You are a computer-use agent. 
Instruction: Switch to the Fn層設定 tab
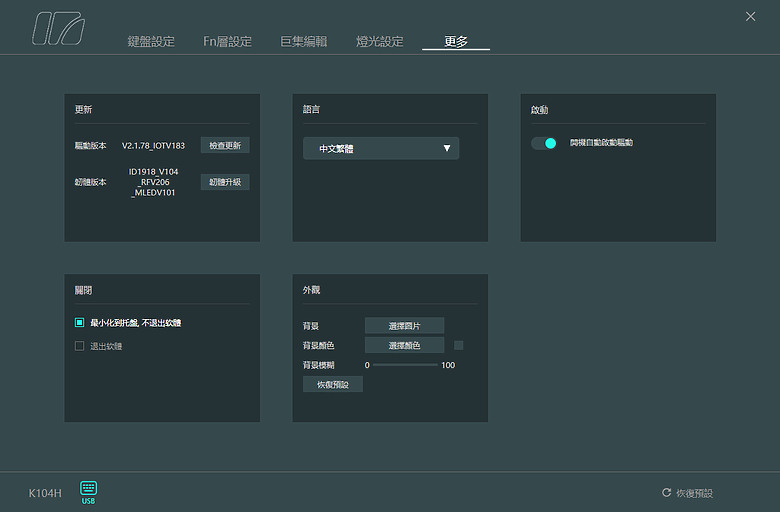pos(227,41)
